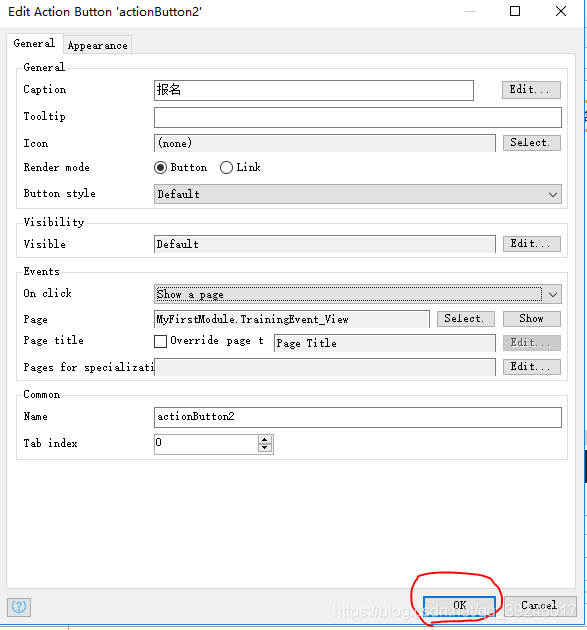Increase Tab index with up arrow
This screenshot has height=630, width=587.
coord(264,440)
